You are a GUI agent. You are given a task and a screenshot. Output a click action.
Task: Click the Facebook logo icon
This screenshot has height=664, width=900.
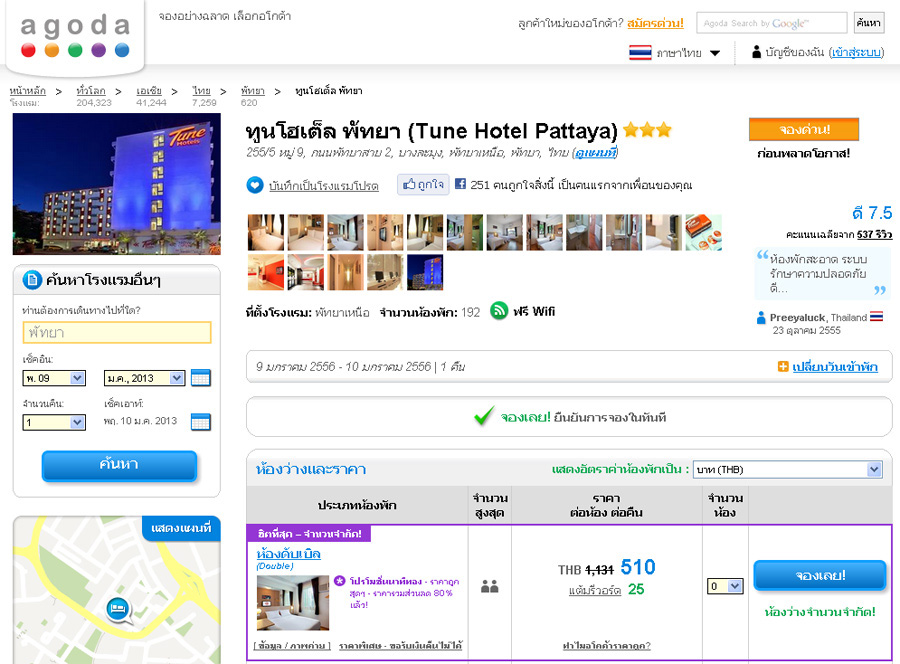click(460, 184)
